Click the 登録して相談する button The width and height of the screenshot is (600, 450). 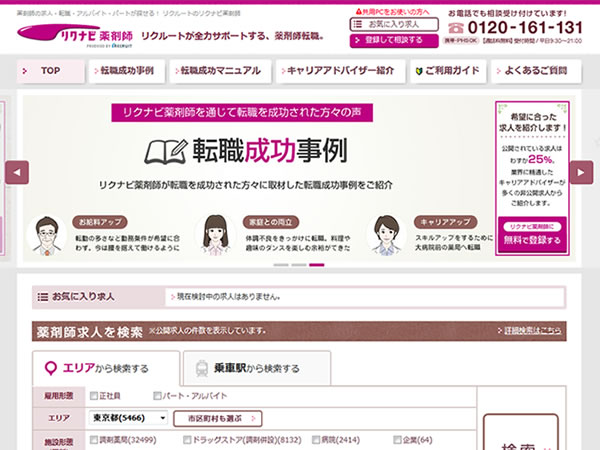coord(394,40)
